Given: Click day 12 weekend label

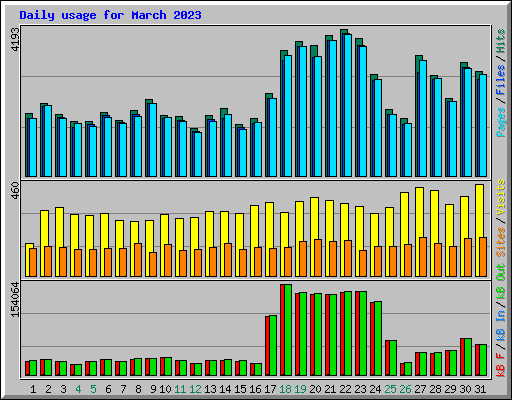Looking at the screenshot, I should pos(195,389).
